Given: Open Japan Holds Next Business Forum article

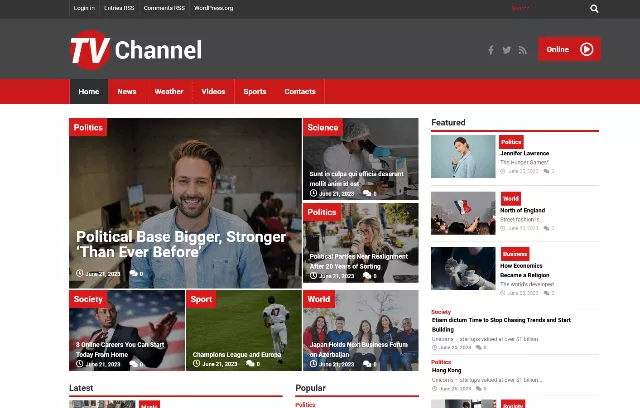Looking at the screenshot, I should 358,350.
